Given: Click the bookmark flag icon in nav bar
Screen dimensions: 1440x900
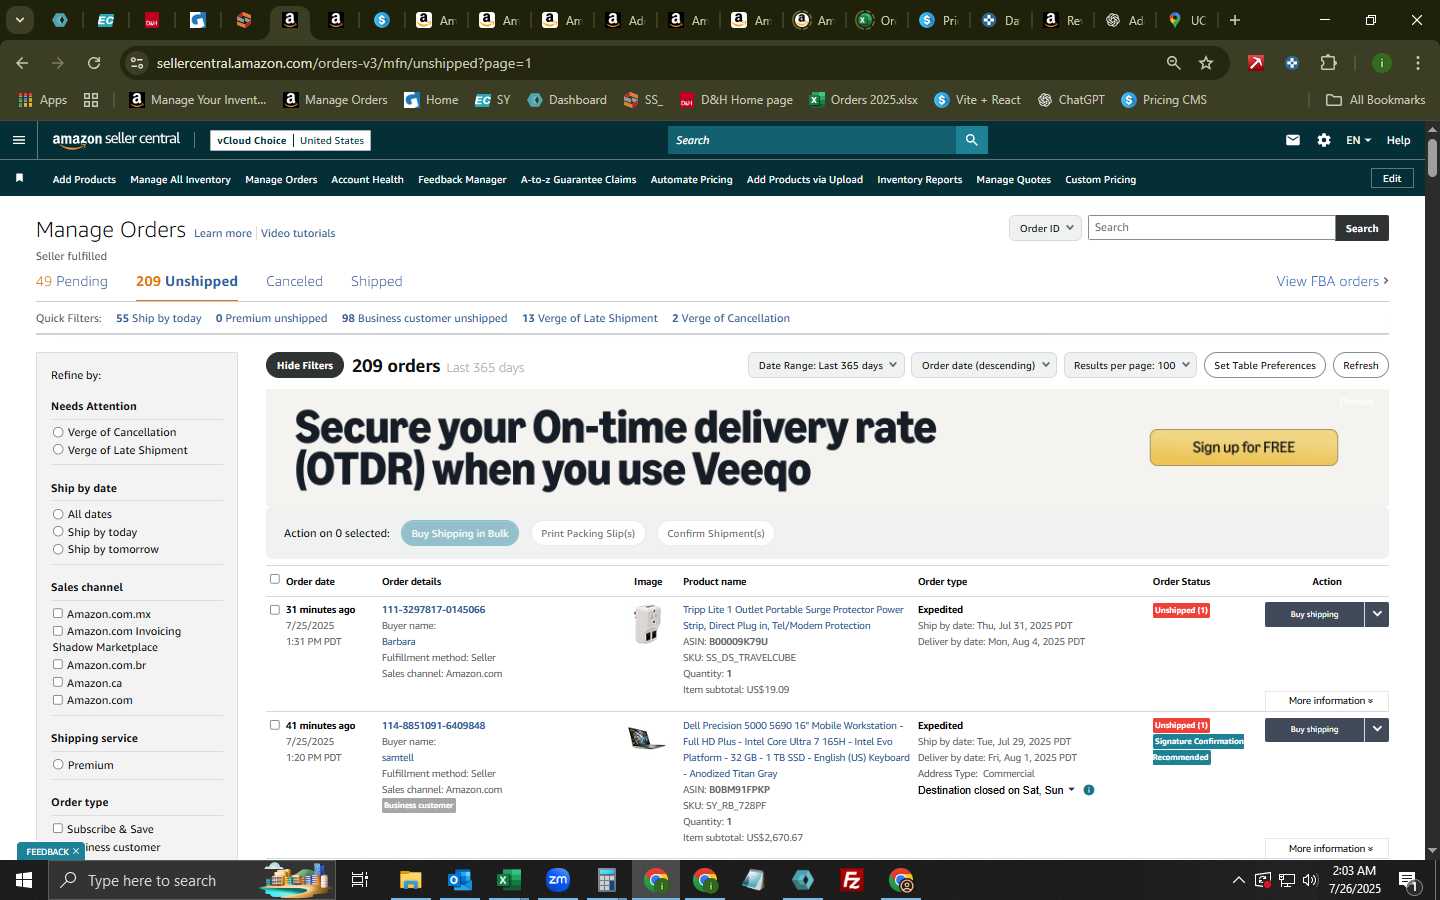Looking at the screenshot, I should (x=19, y=178).
